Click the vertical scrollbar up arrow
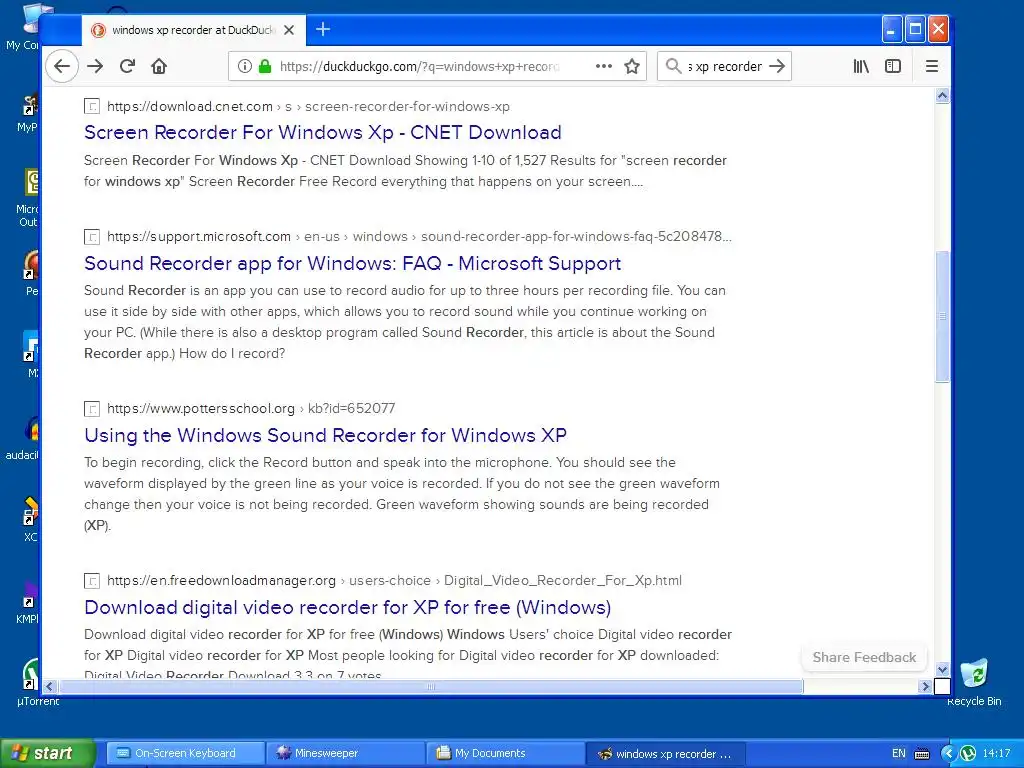 click(x=942, y=96)
